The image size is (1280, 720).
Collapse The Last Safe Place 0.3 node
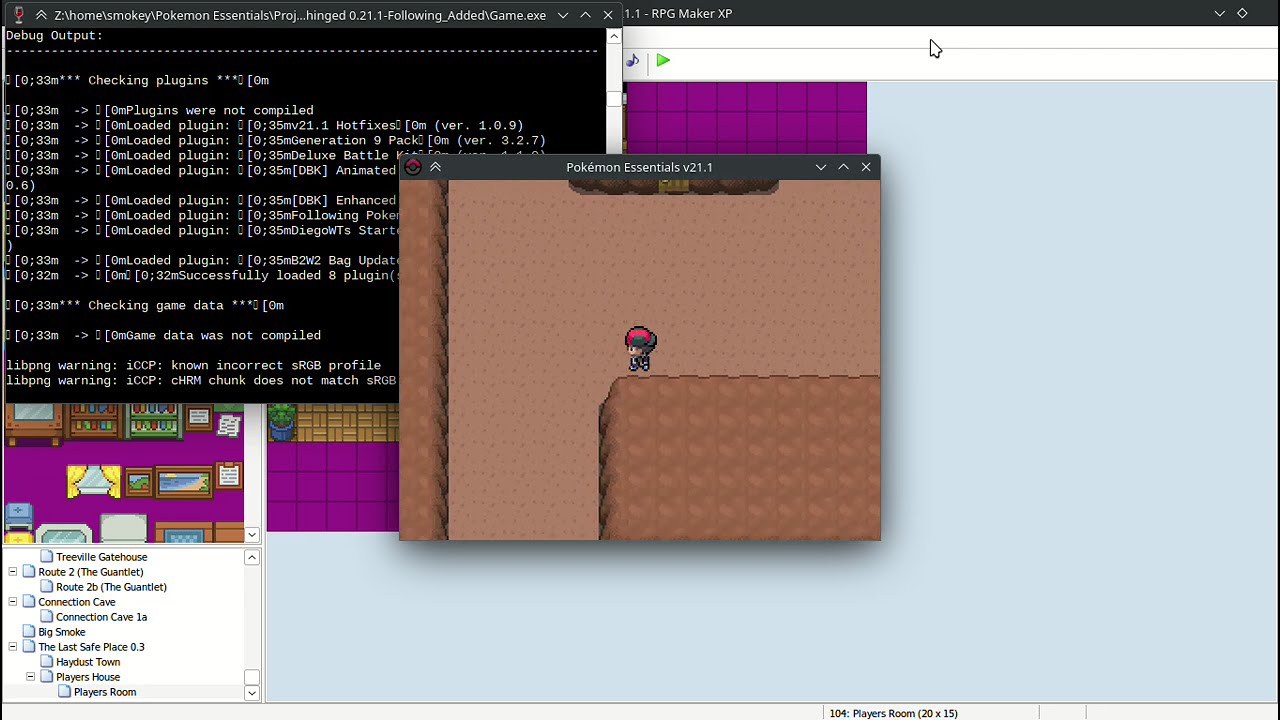click(13, 647)
